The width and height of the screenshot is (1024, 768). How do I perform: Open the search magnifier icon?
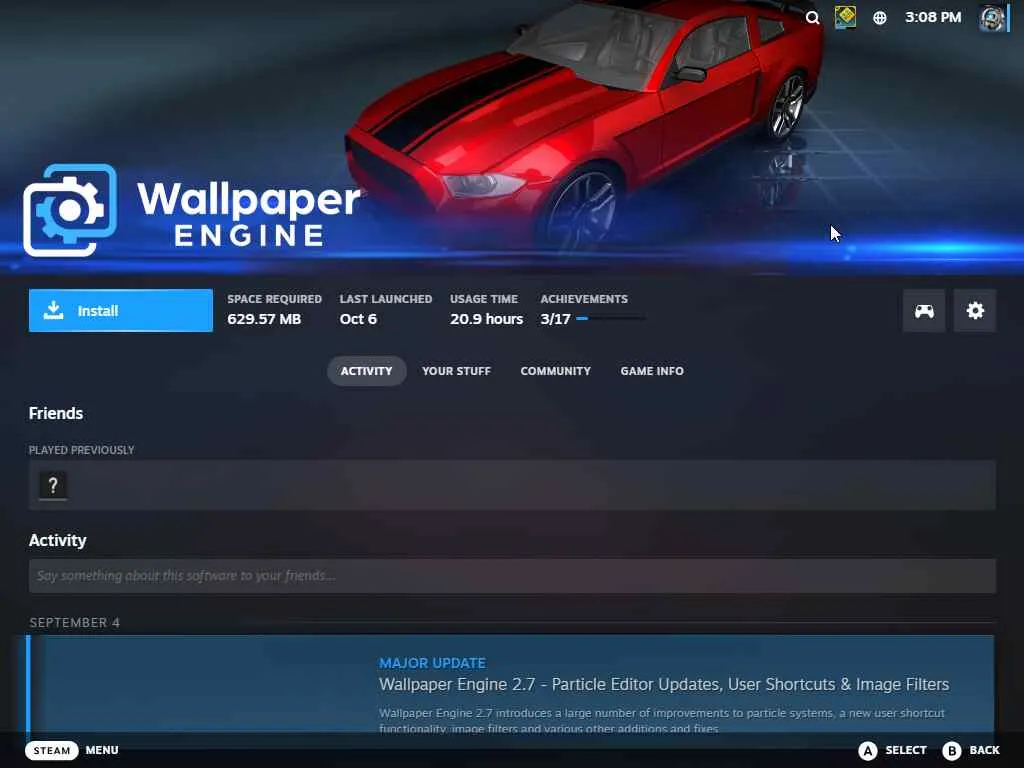pyautogui.click(x=812, y=18)
